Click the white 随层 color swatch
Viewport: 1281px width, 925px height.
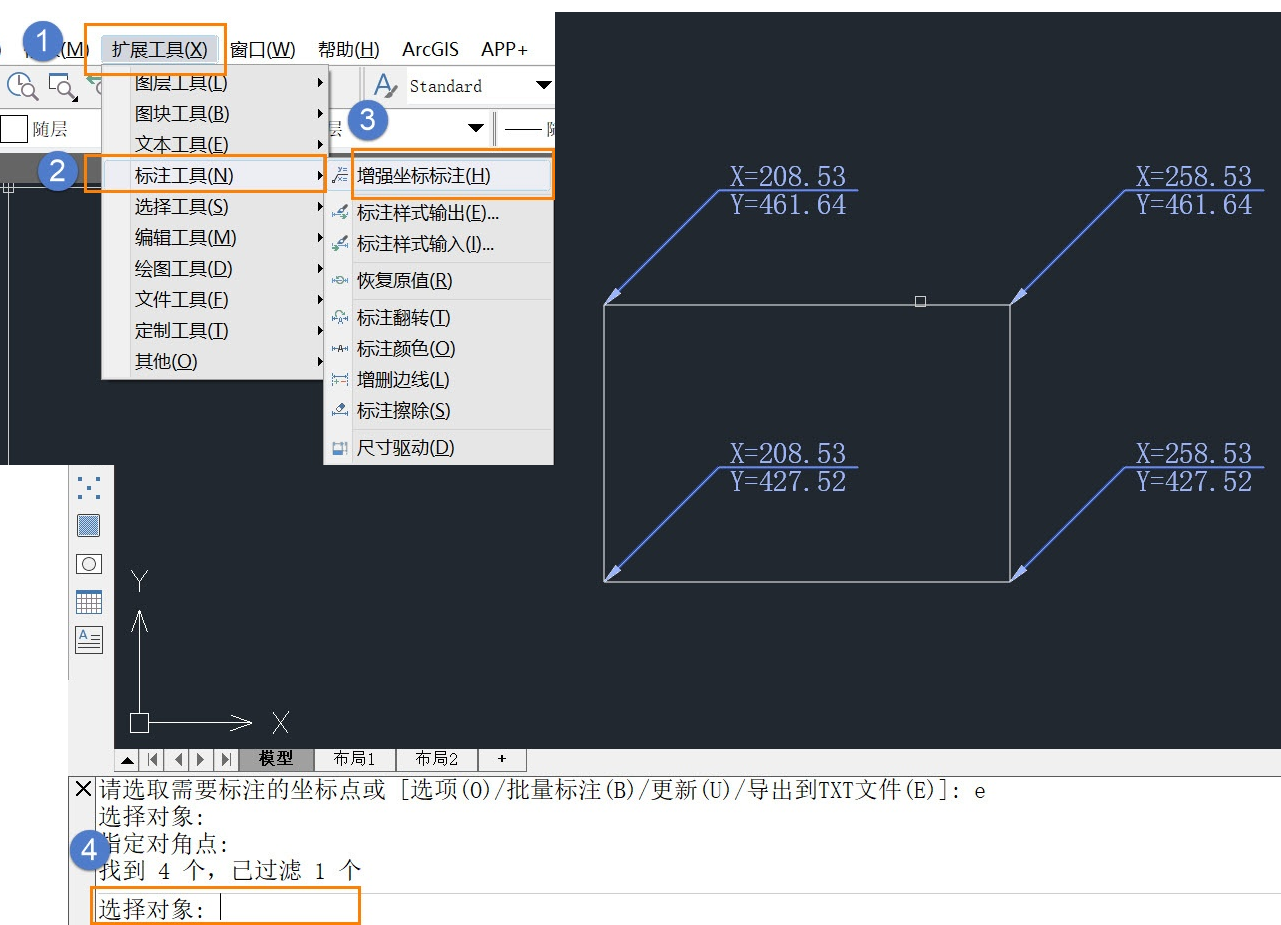(14, 129)
